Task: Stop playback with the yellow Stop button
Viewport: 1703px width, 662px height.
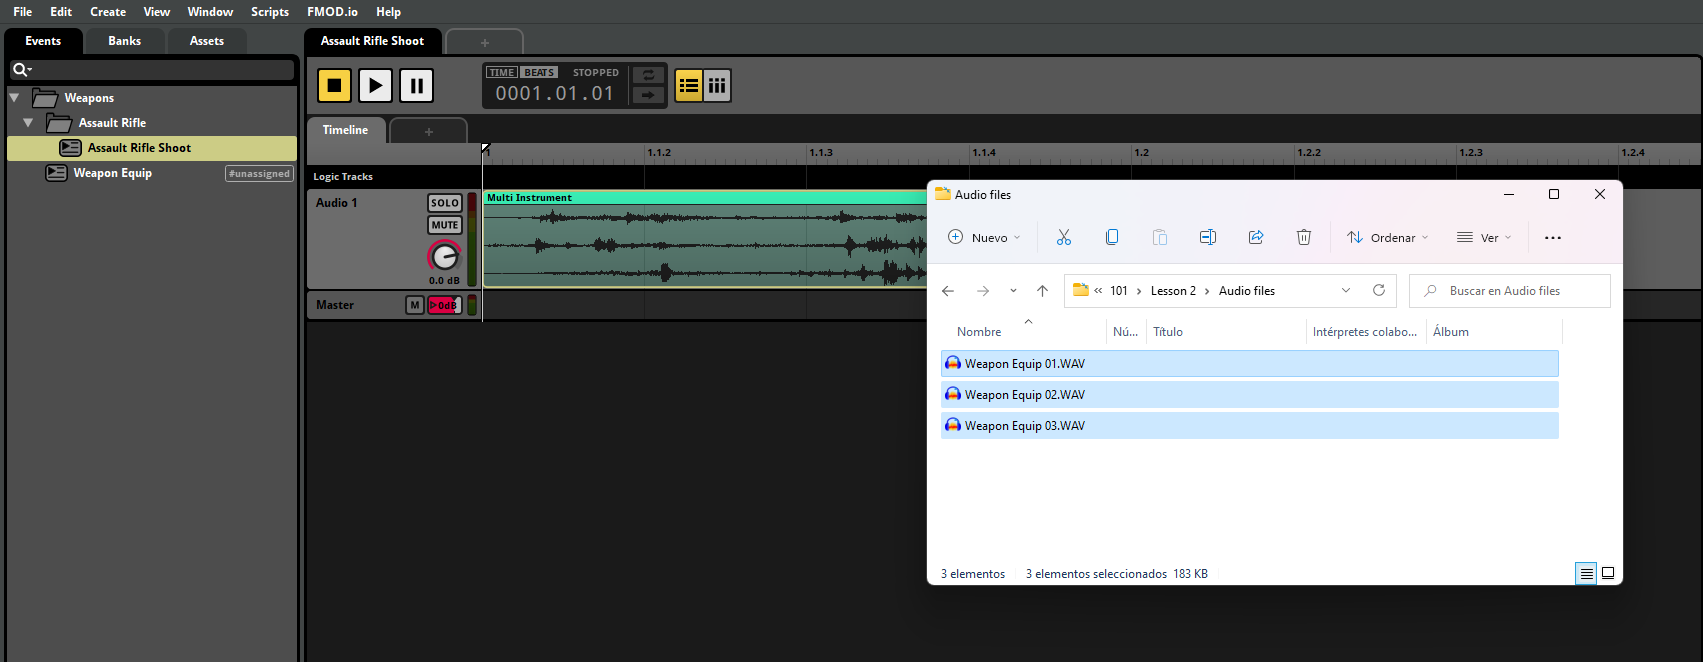Action: 335,85
